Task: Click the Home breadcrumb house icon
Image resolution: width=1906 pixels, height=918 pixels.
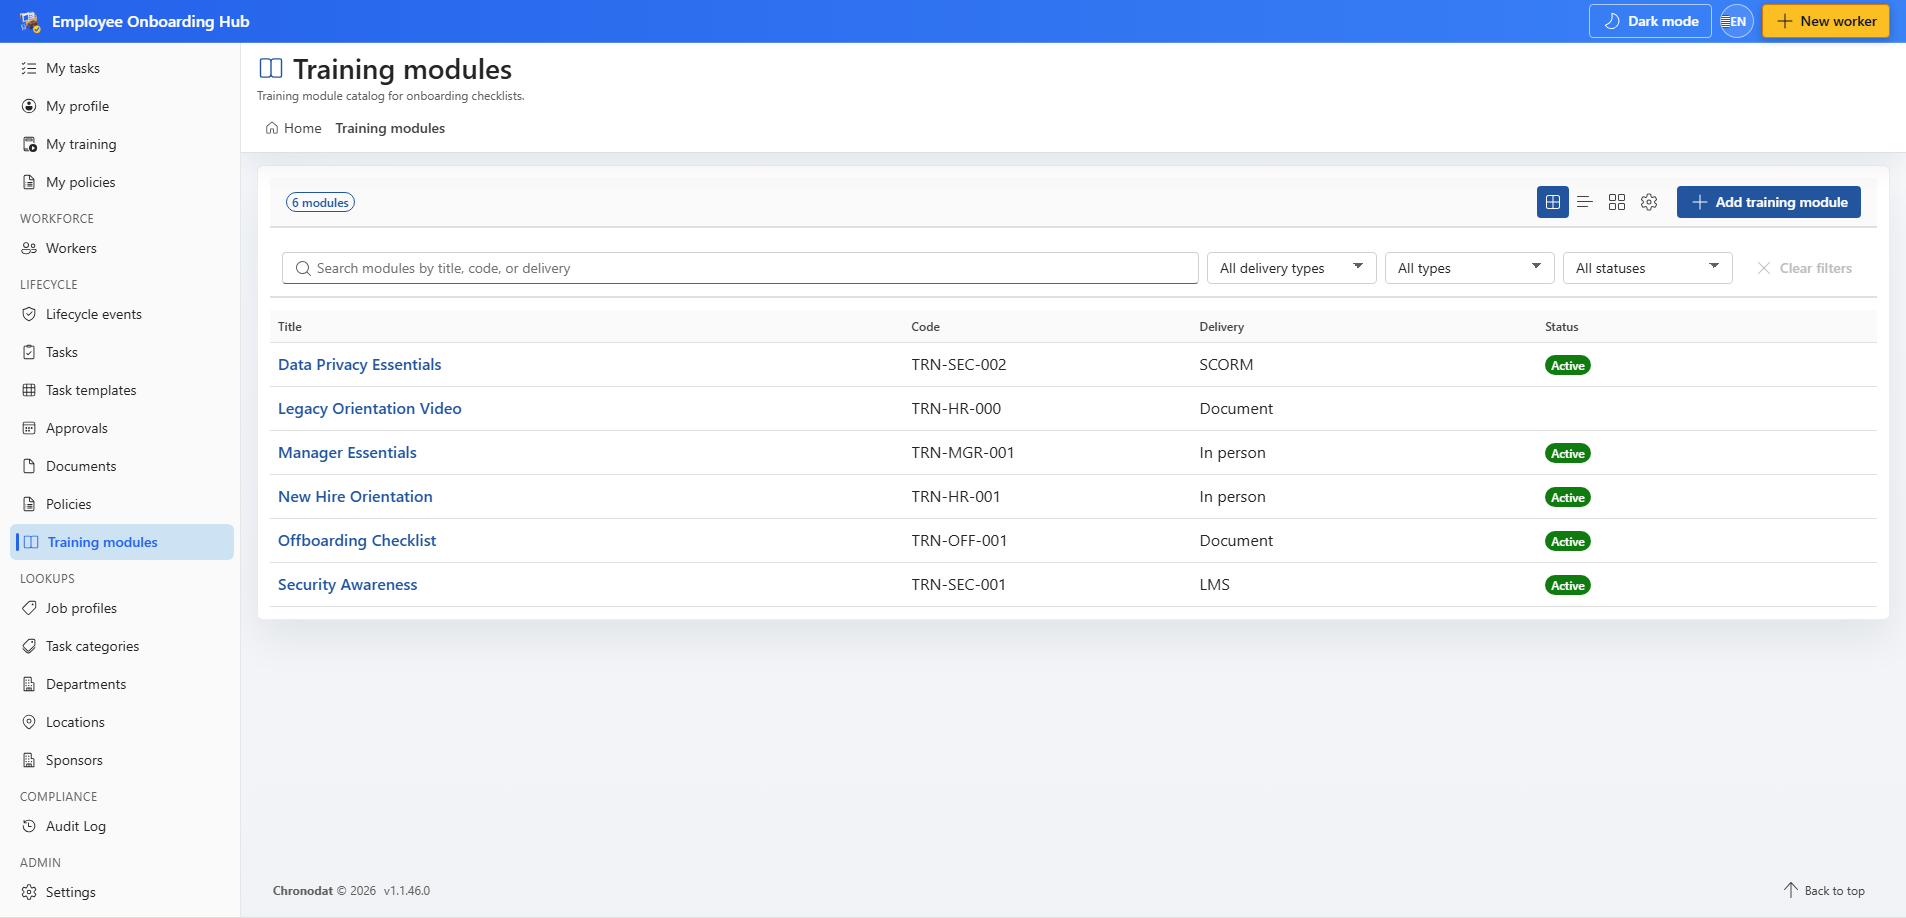Action: (272, 128)
